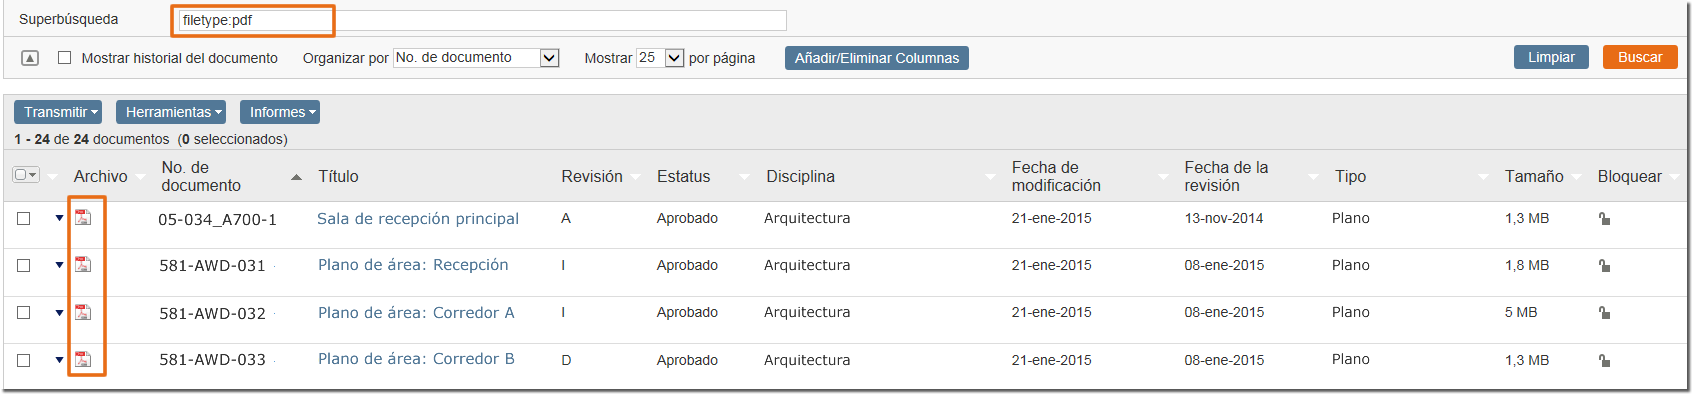
Task: Click Superbúsqueda field containing filetype:pdf
Action: coord(482,20)
